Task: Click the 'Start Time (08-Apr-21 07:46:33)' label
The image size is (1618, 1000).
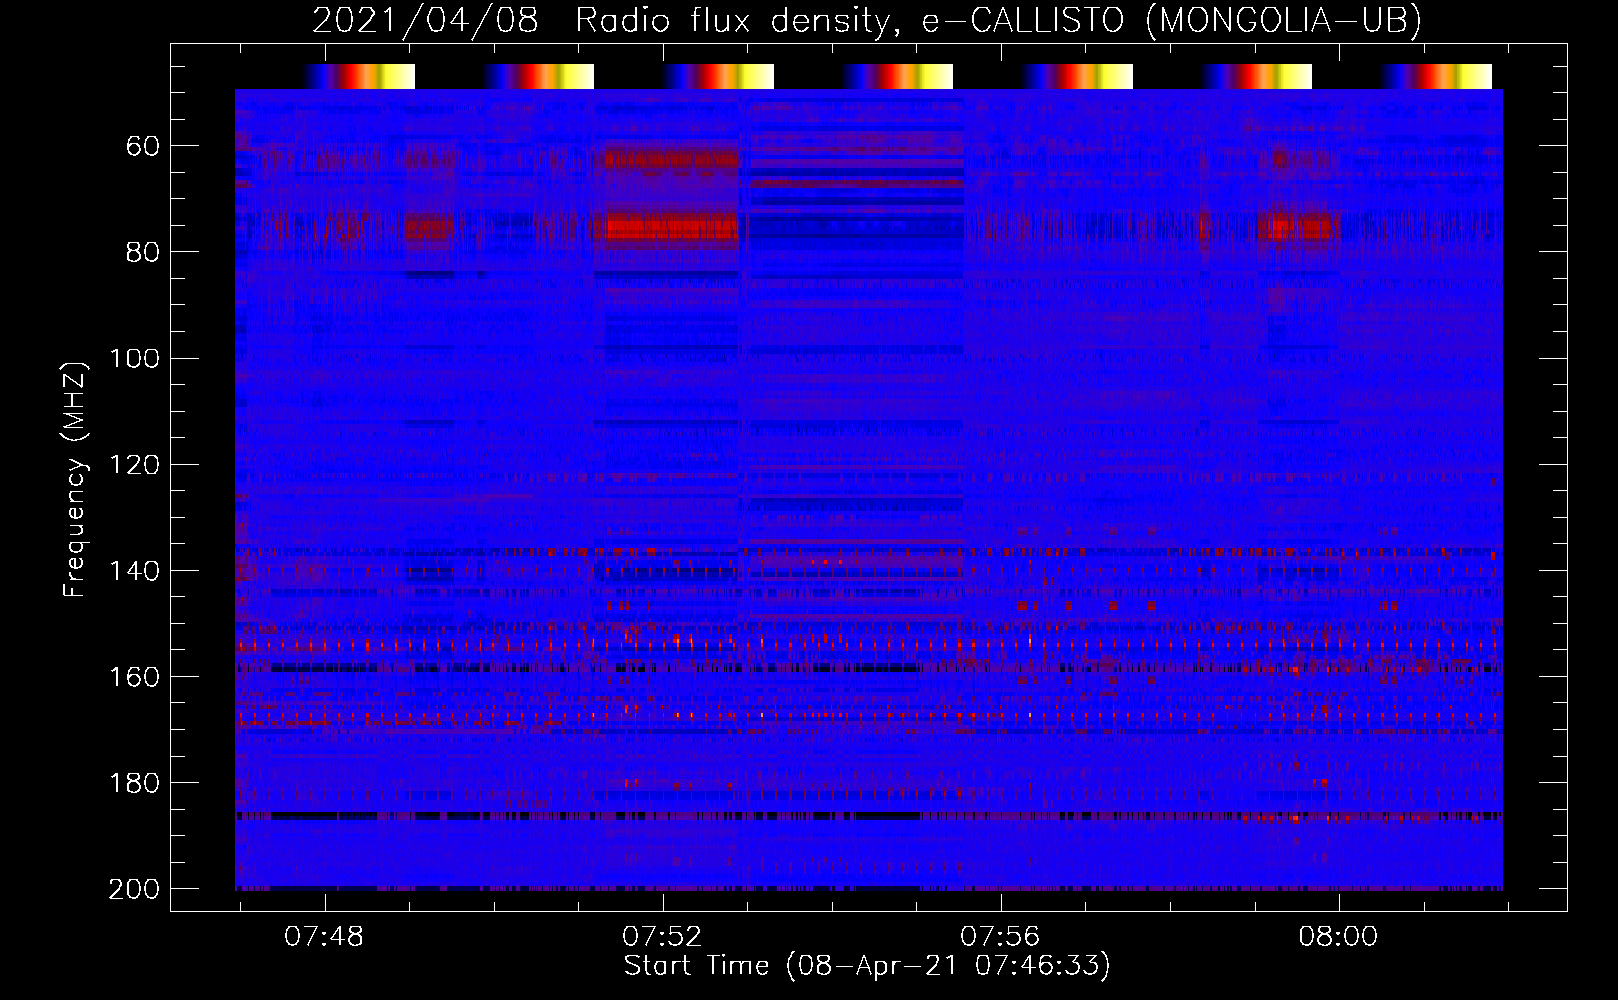Action: tap(867, 966)
